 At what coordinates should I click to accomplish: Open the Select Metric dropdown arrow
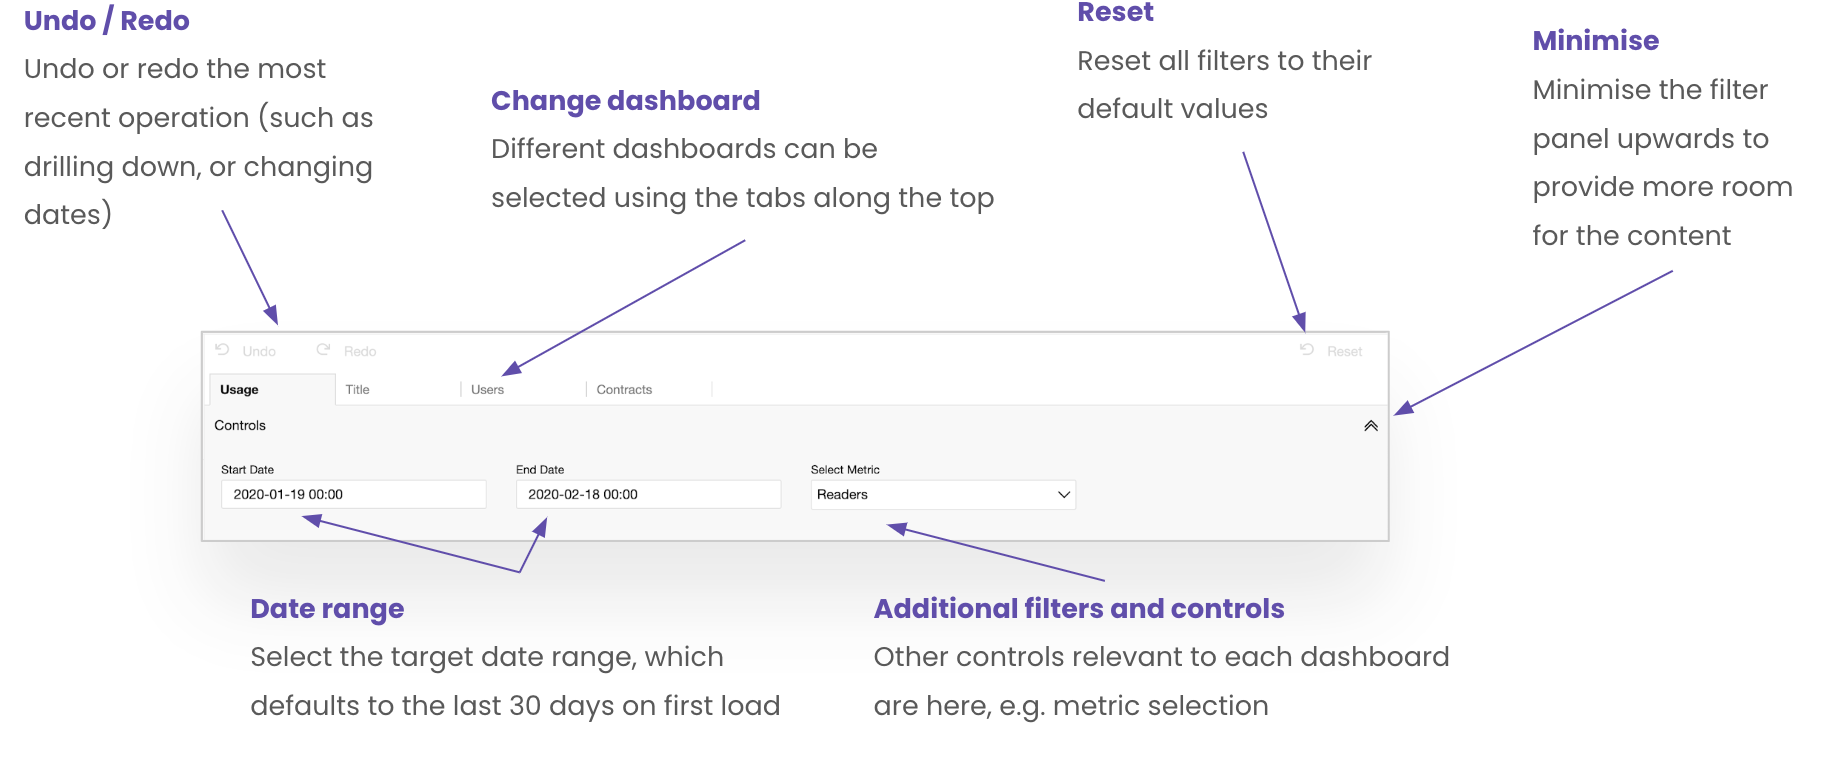point(1064,495)
